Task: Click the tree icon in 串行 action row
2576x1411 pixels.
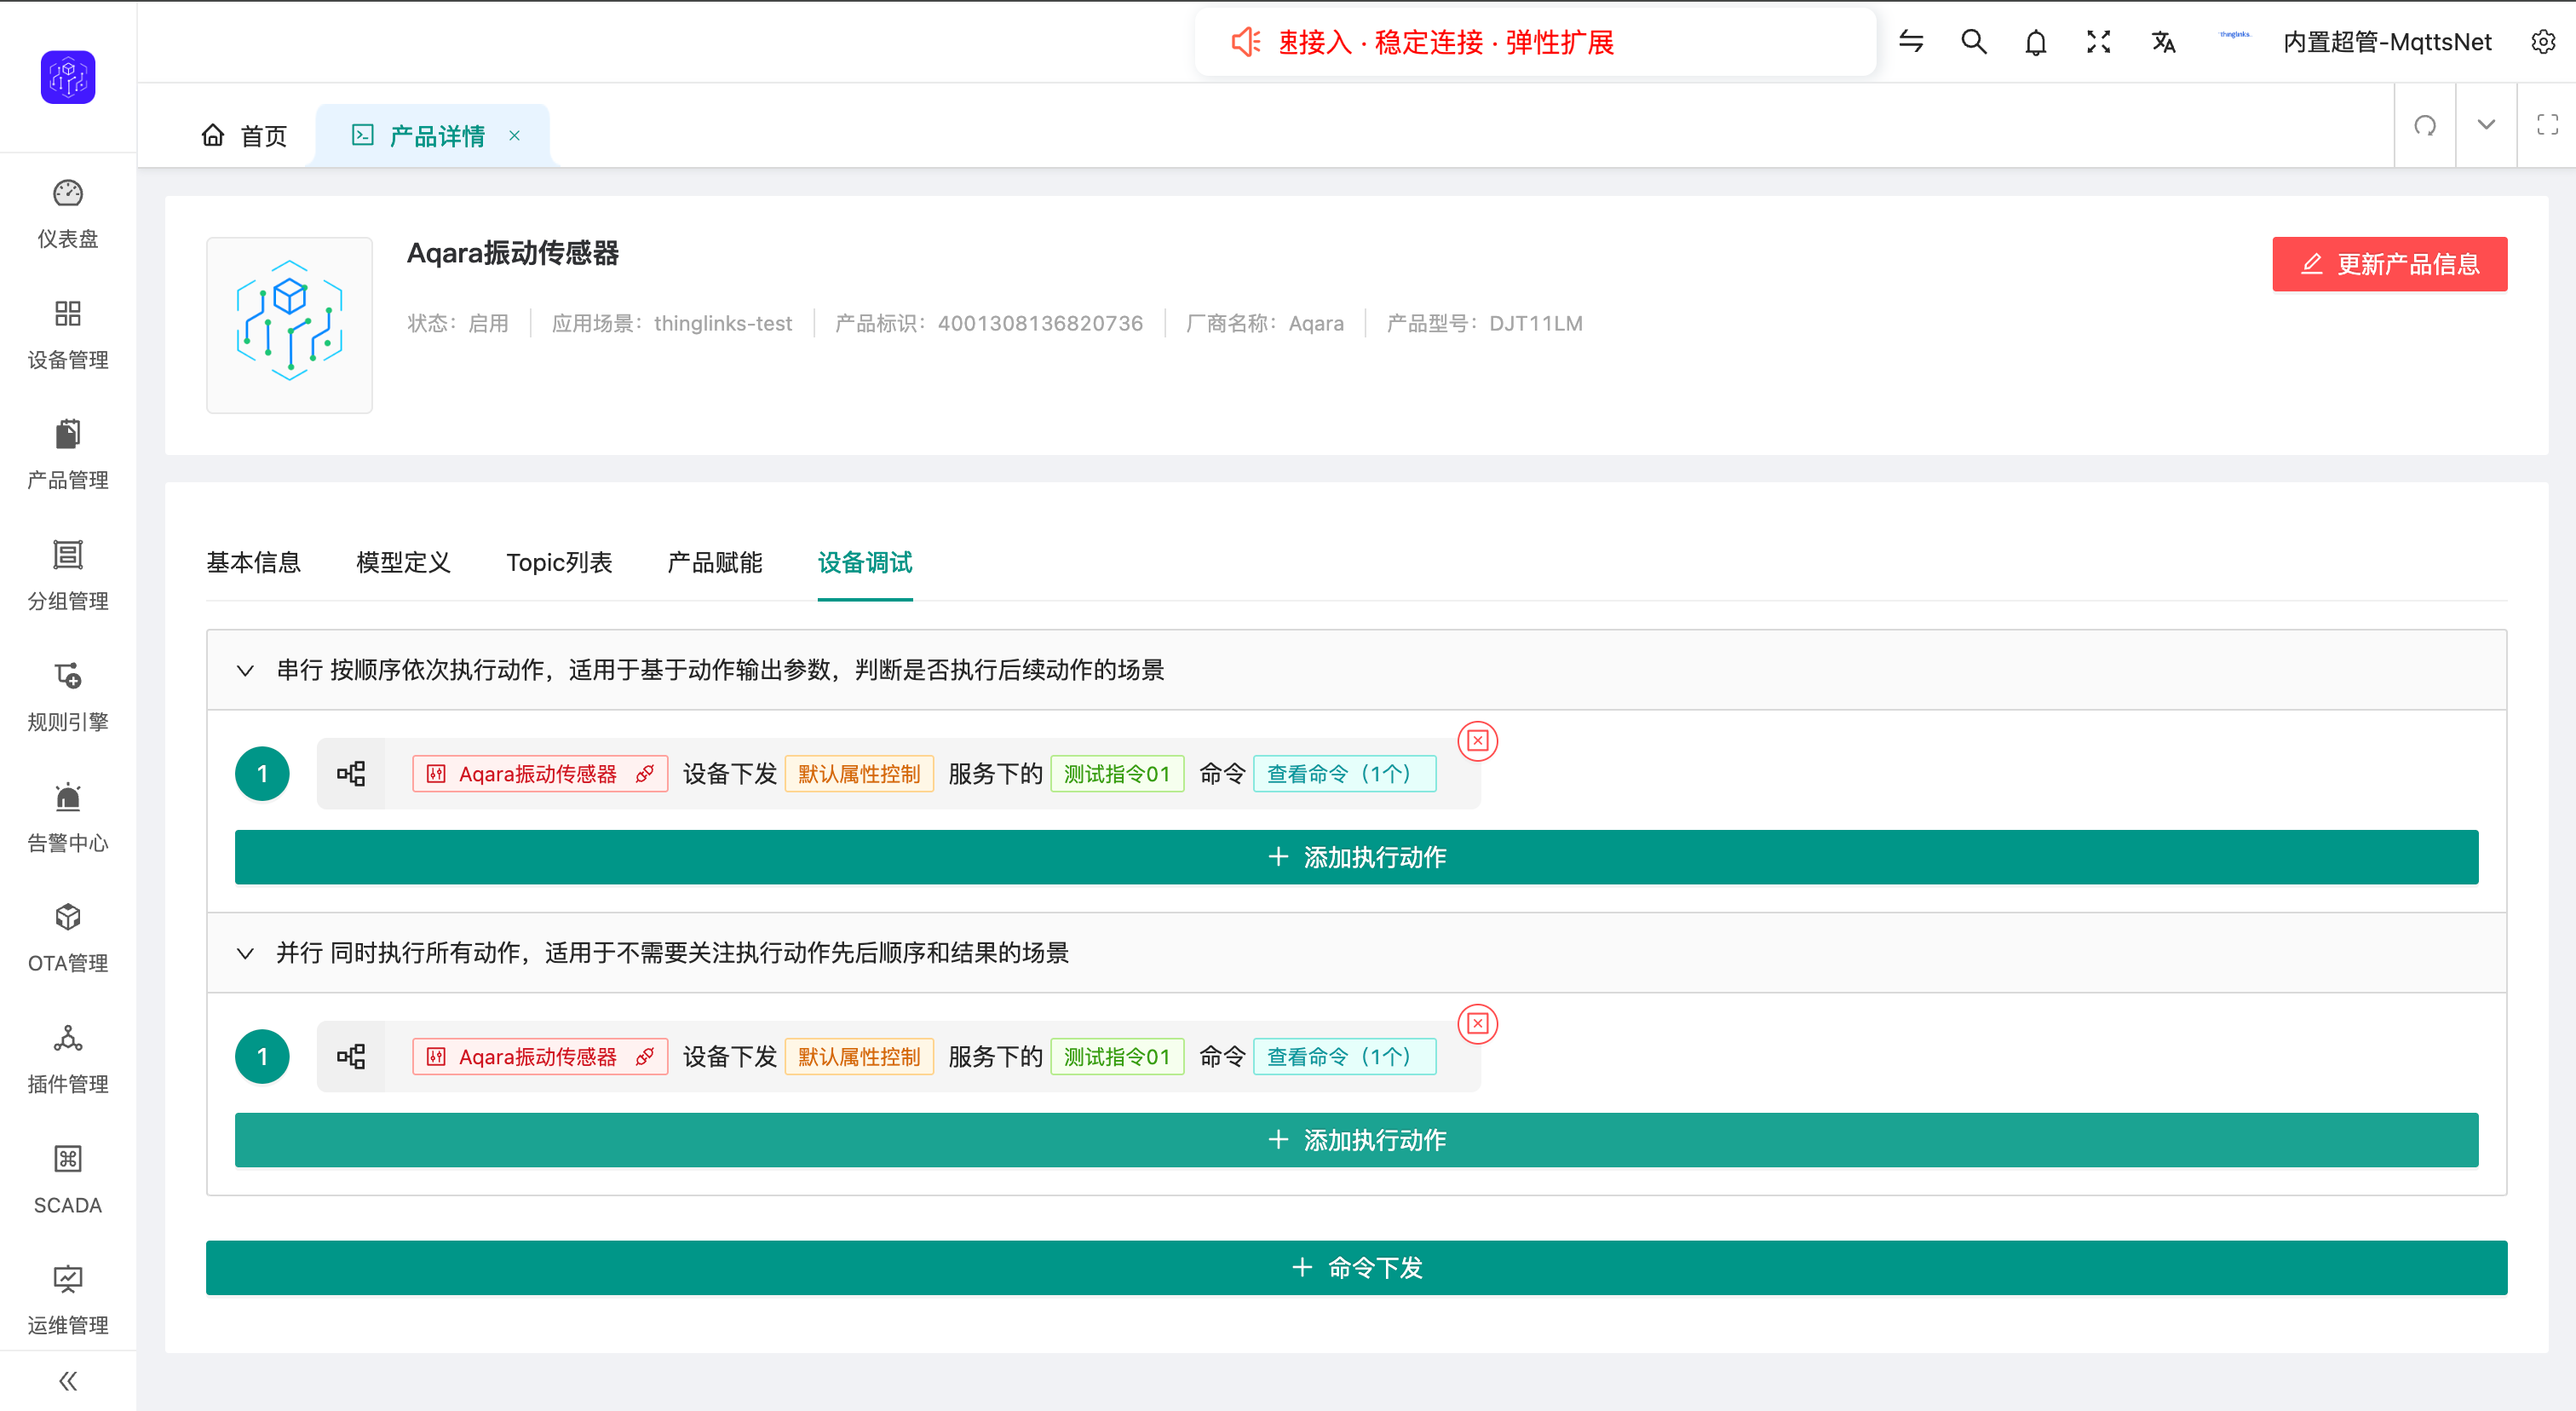Action: pos(351,773)
